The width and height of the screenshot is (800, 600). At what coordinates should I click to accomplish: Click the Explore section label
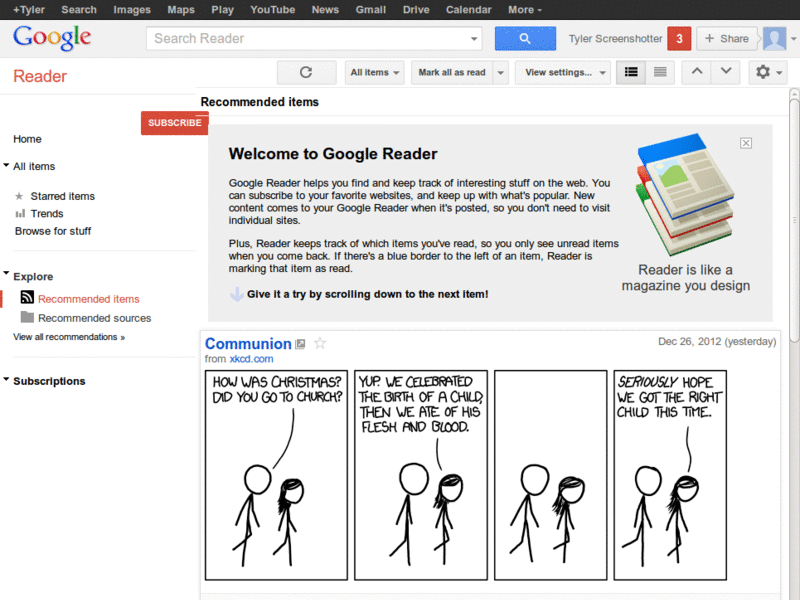(33, 277)
